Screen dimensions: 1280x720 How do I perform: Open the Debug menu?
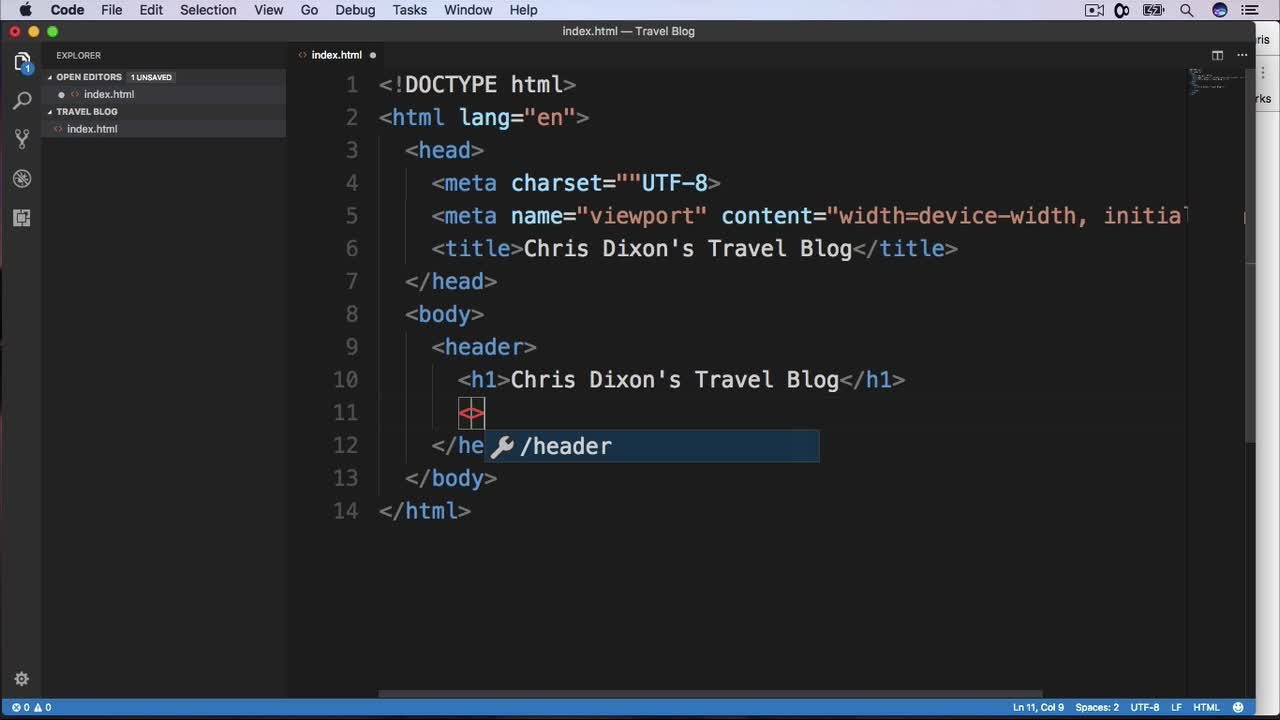355,10
